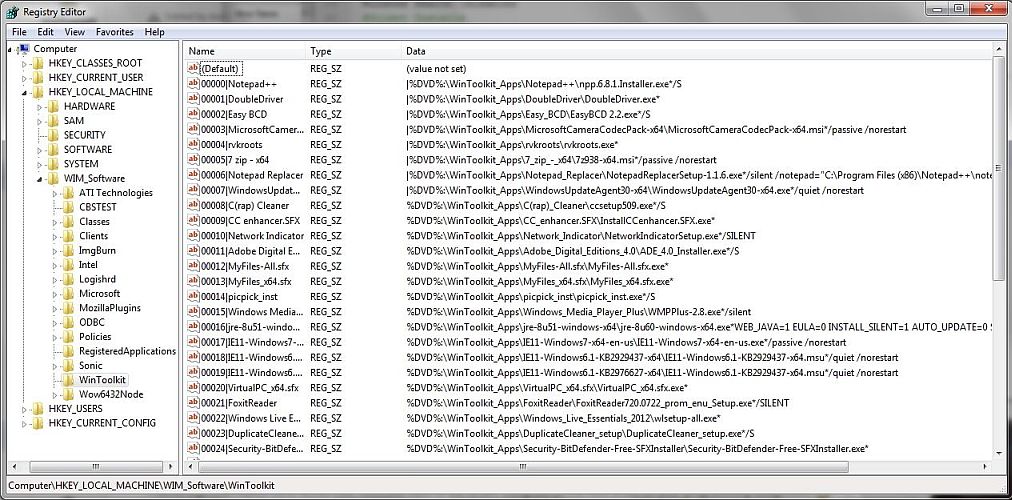This screenshot has height=500, width=1012.
Task: Open the View menu
Action: [x=74, y=32]
